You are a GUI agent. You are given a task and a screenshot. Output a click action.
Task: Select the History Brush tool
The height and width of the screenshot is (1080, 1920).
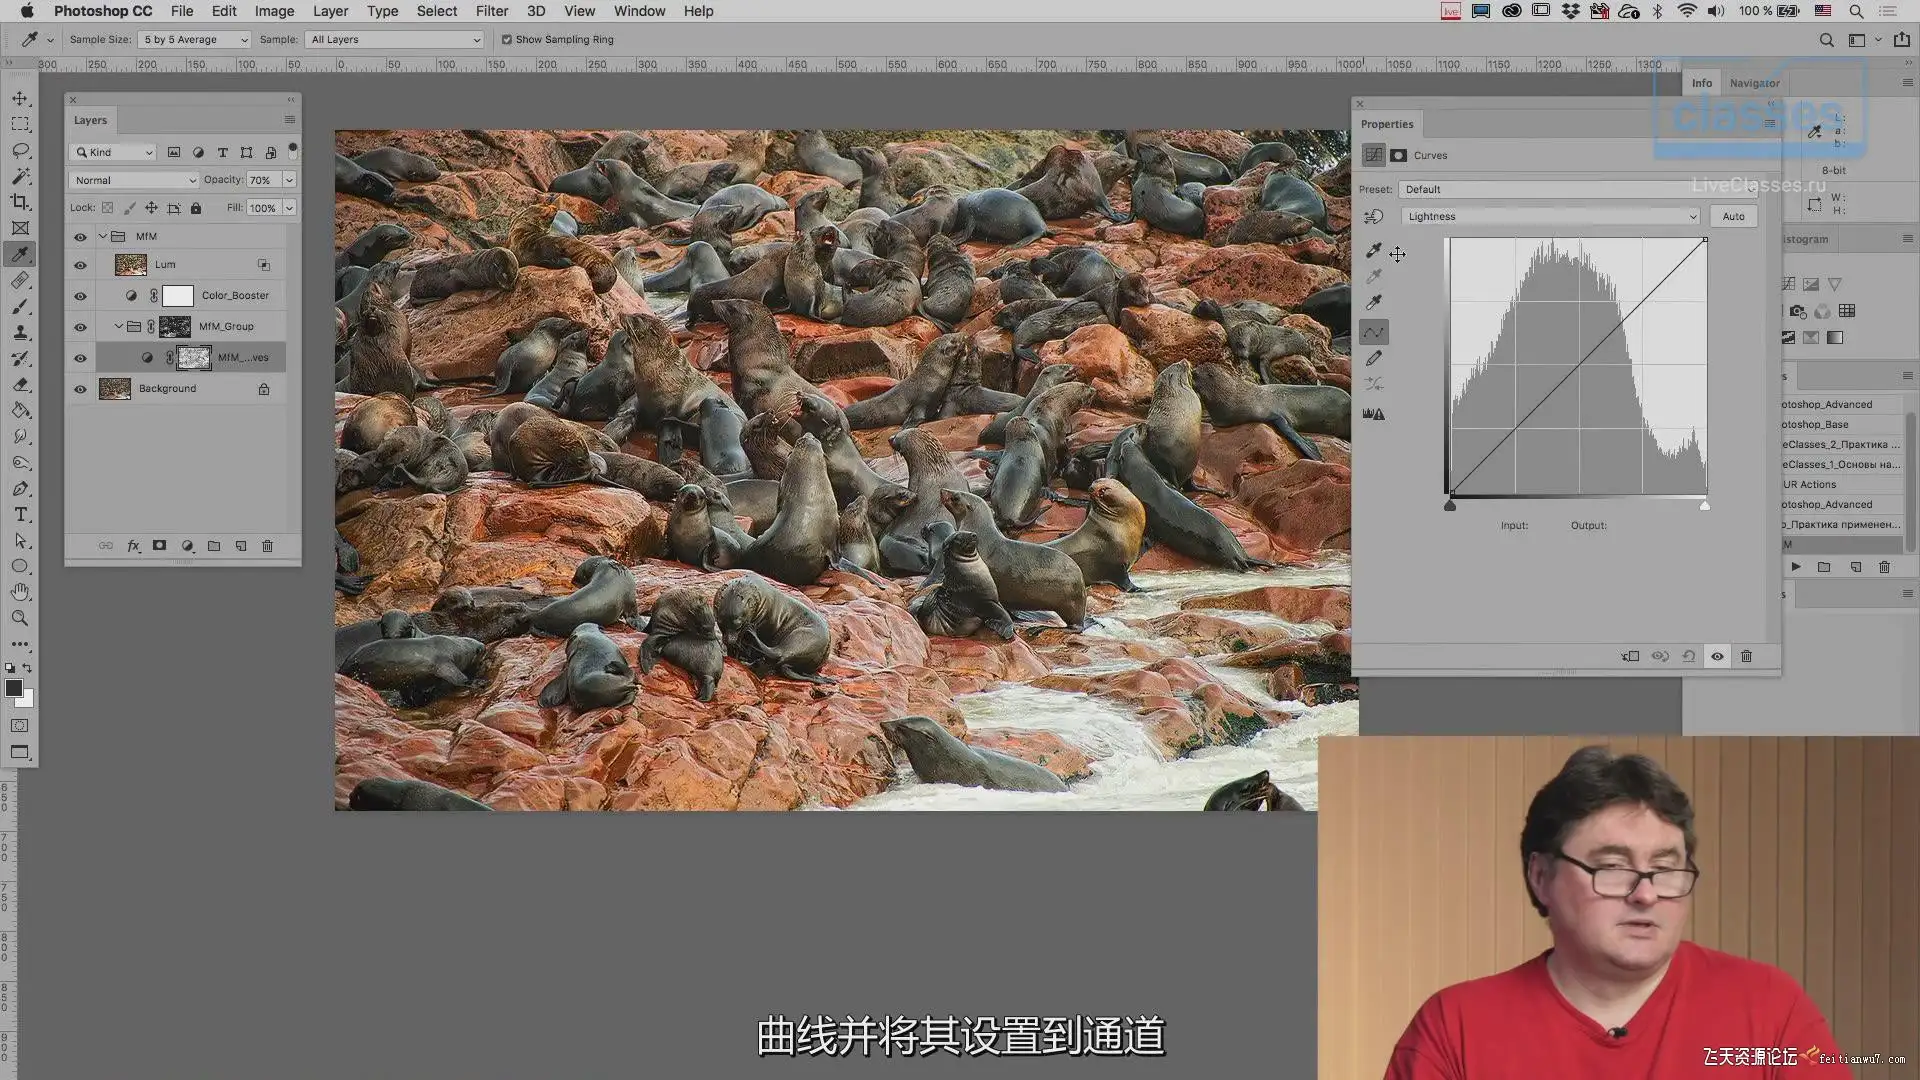pos(20,358)
